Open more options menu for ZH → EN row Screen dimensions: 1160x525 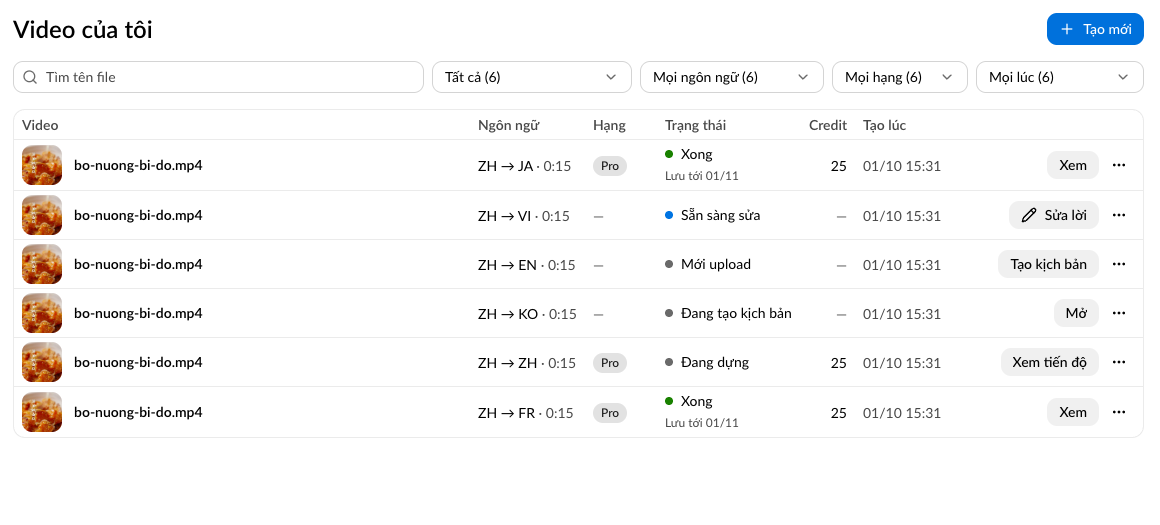[x=1119, y=264]
